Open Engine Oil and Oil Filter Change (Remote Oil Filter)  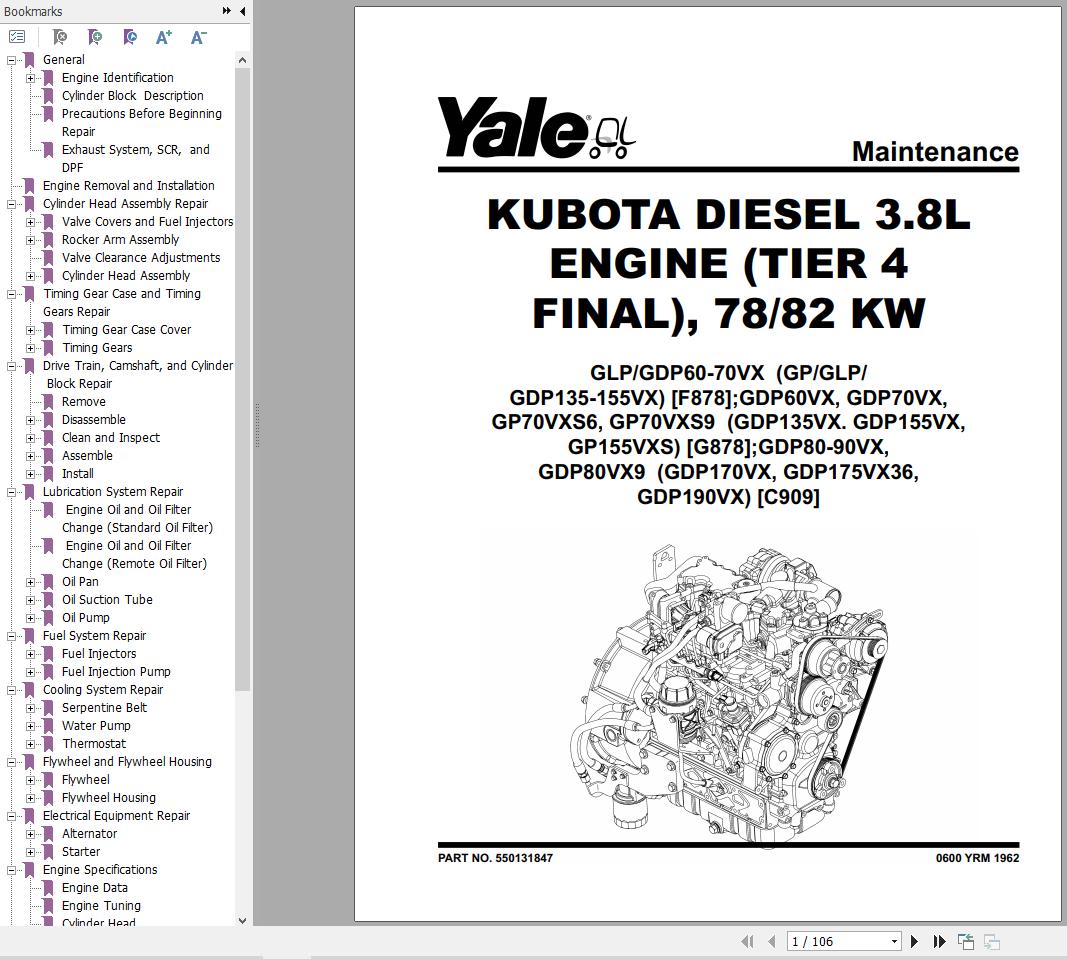pyautogui.click(x=135, y=555)
